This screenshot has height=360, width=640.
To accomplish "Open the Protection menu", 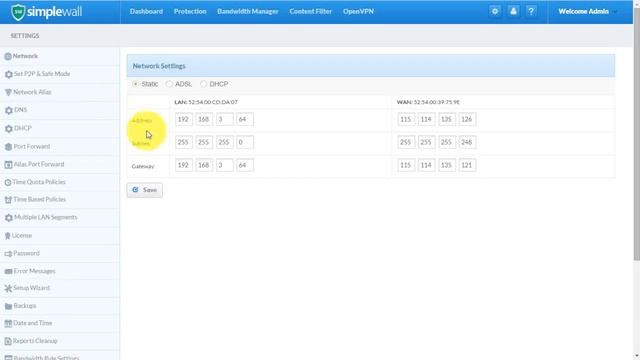I will point(190,11).
